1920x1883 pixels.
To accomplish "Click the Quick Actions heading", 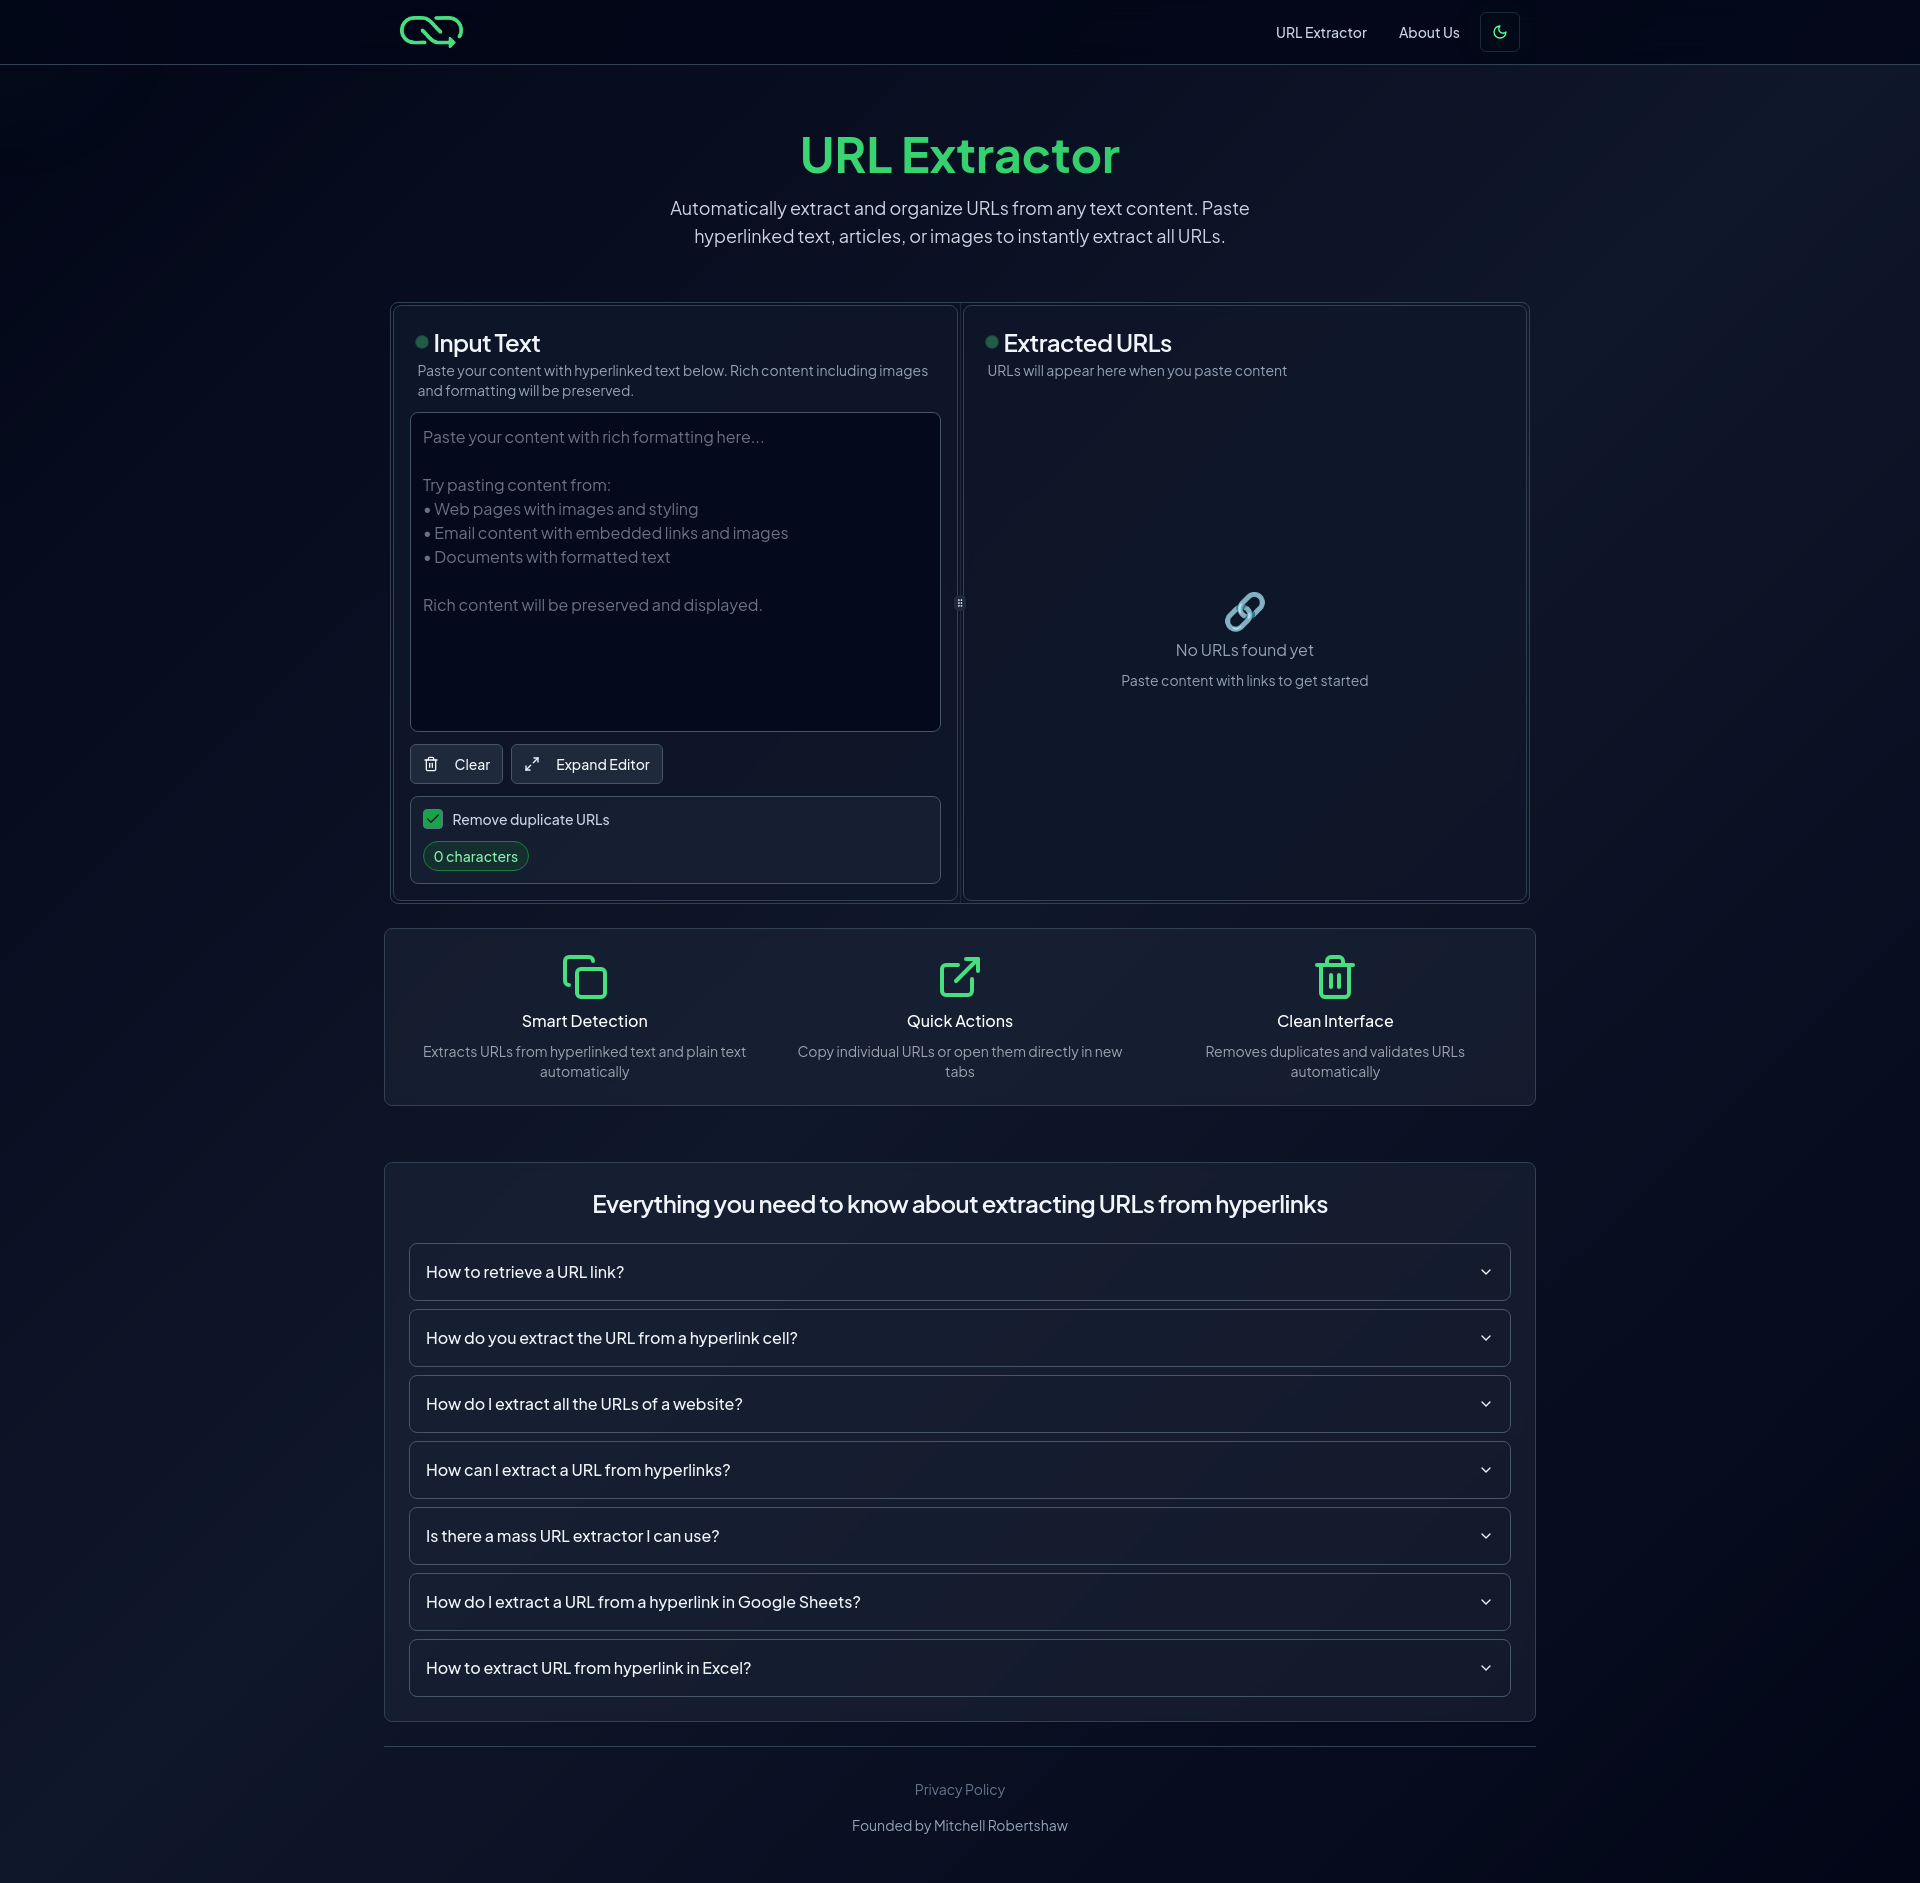I will tap(960, 1021).
